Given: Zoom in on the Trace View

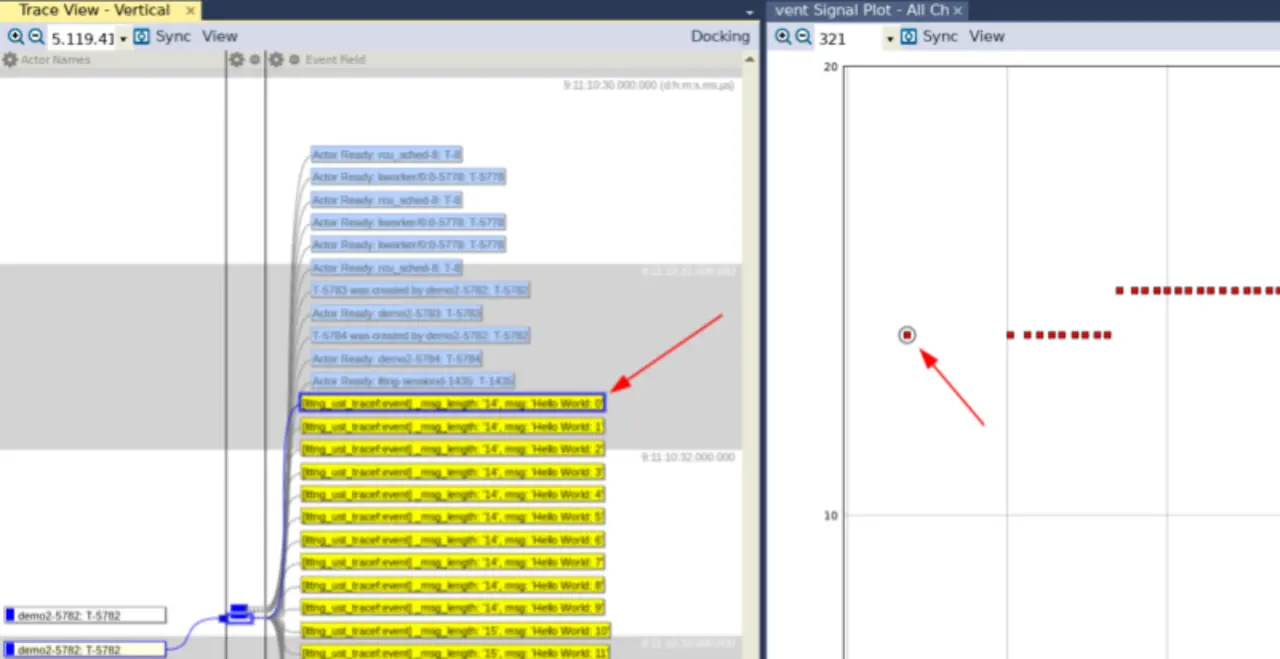Looking at the screenshot, I should tap(15, 37).
